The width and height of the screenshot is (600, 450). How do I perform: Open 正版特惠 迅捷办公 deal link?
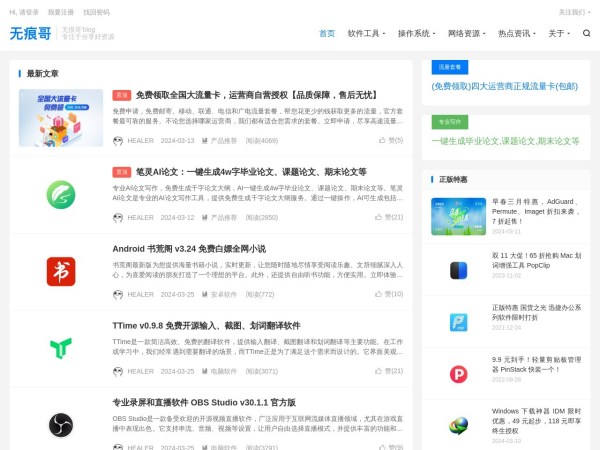click(x=536, y=312)
